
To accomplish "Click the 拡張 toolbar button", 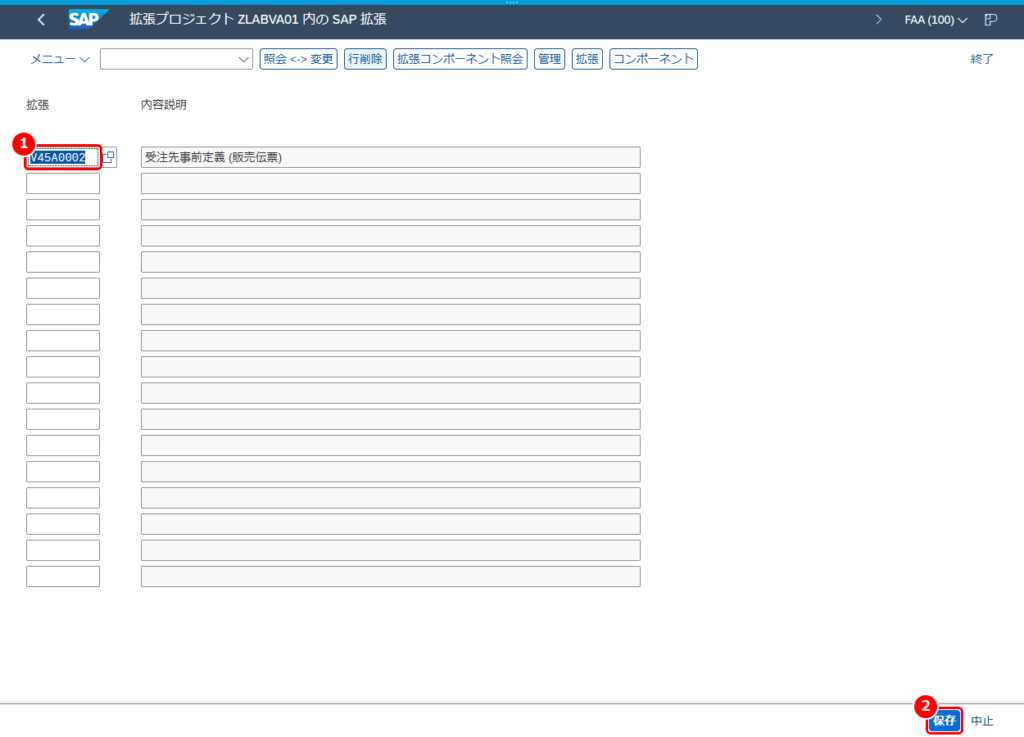I will (587, 59).
